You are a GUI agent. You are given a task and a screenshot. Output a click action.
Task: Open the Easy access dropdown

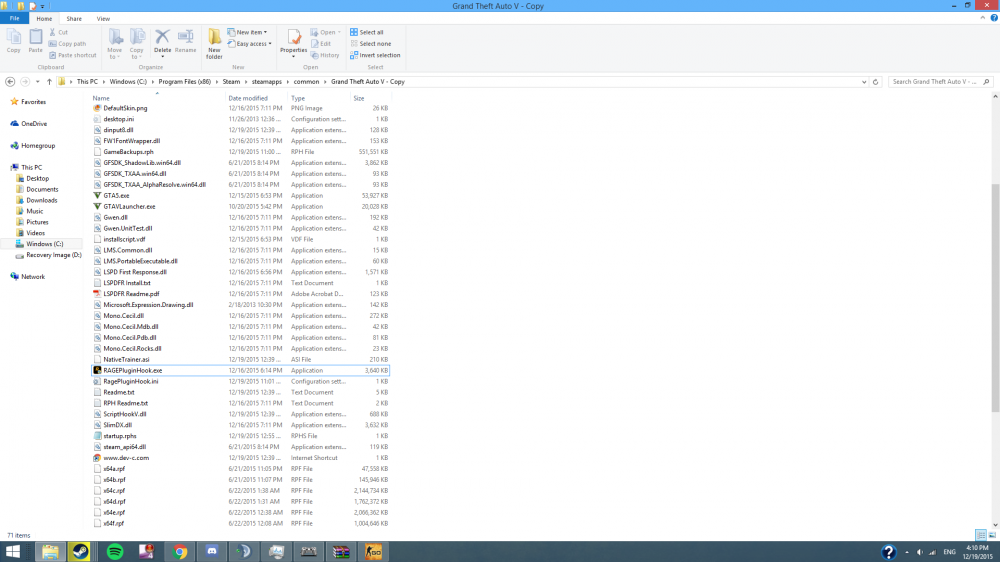[x=249, y=43]
